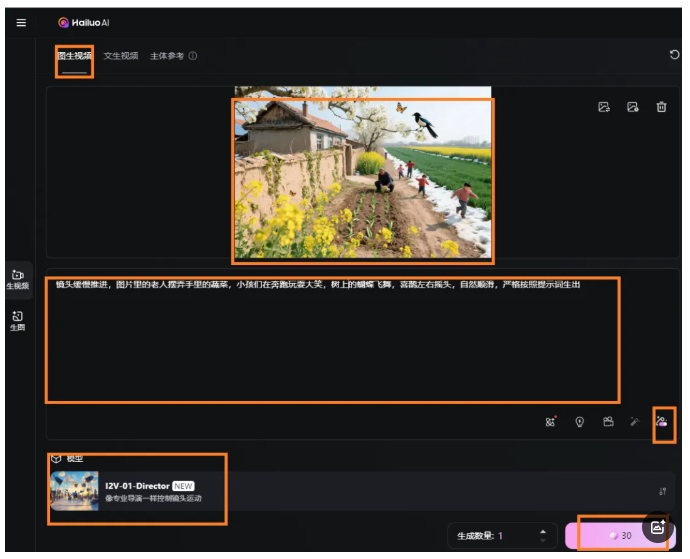
Task: Open model options via the swap arrows icon
Action: pos(662,491)
